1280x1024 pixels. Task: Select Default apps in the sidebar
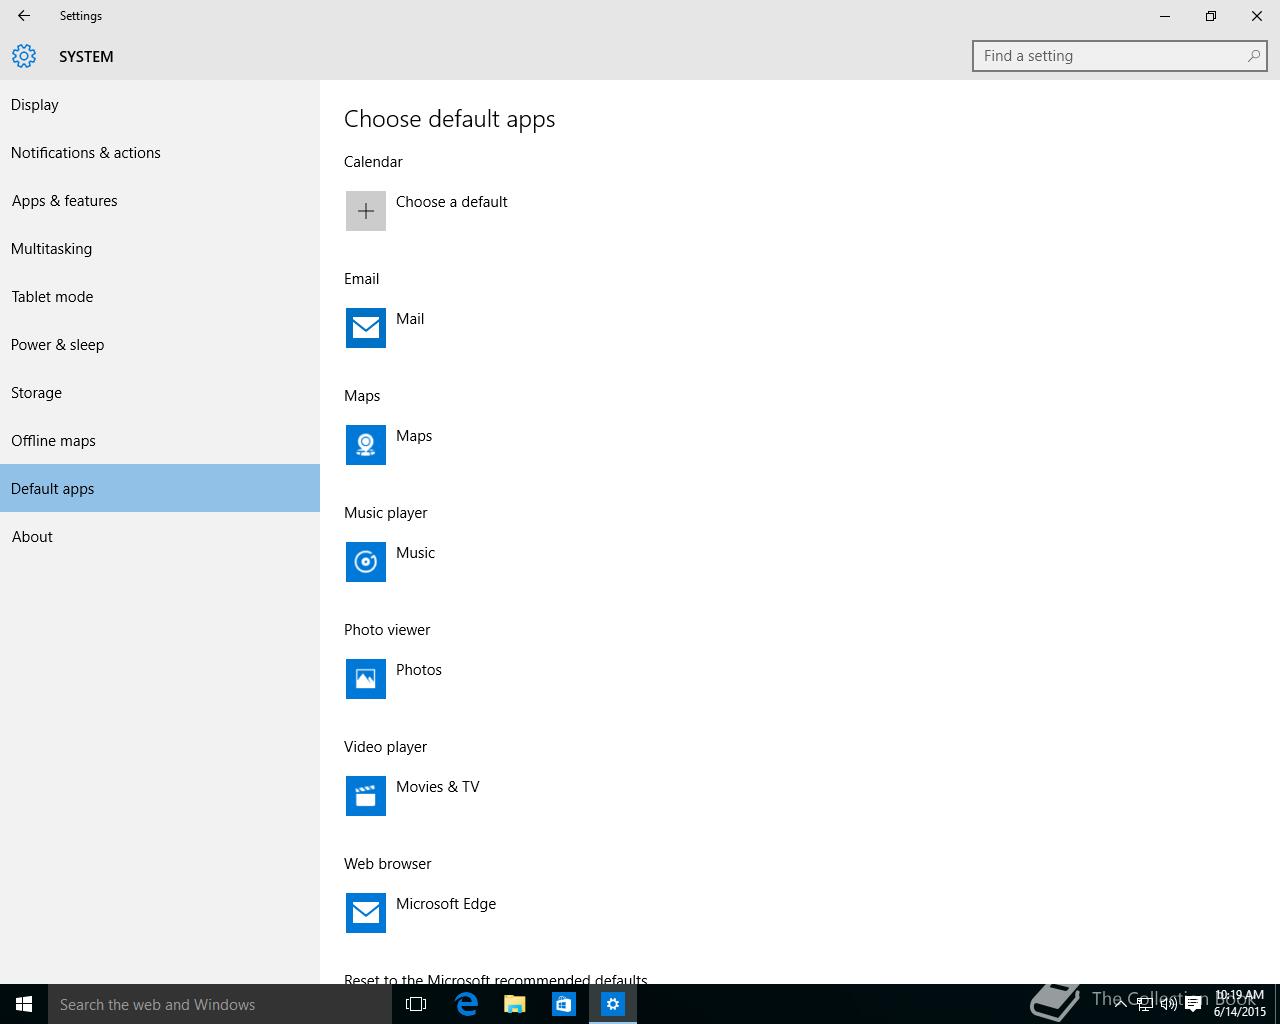point(160,488)
